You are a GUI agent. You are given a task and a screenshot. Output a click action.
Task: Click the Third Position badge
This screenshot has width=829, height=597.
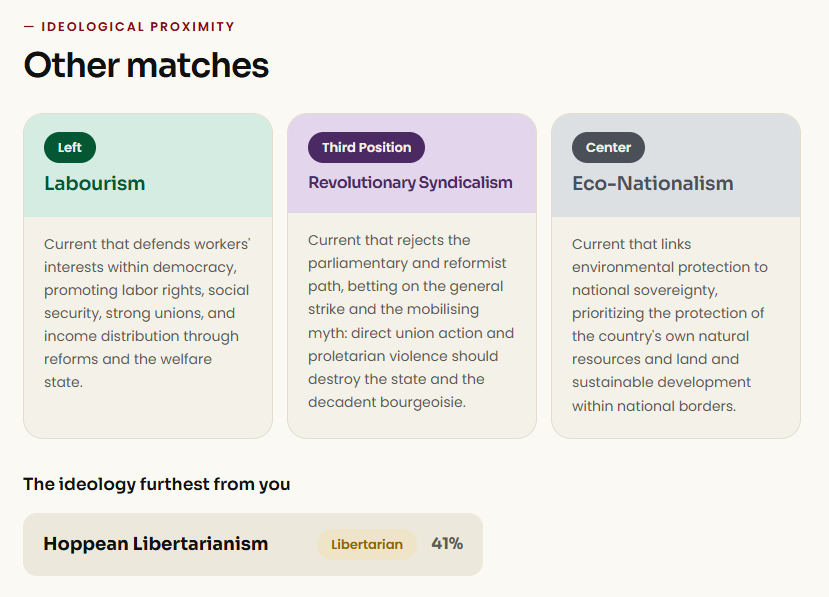366,148
